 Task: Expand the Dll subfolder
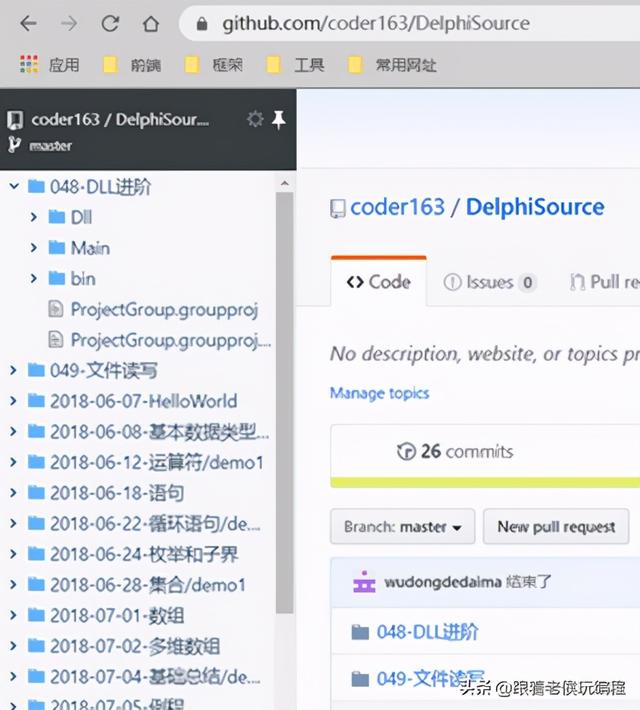point(34,217)
